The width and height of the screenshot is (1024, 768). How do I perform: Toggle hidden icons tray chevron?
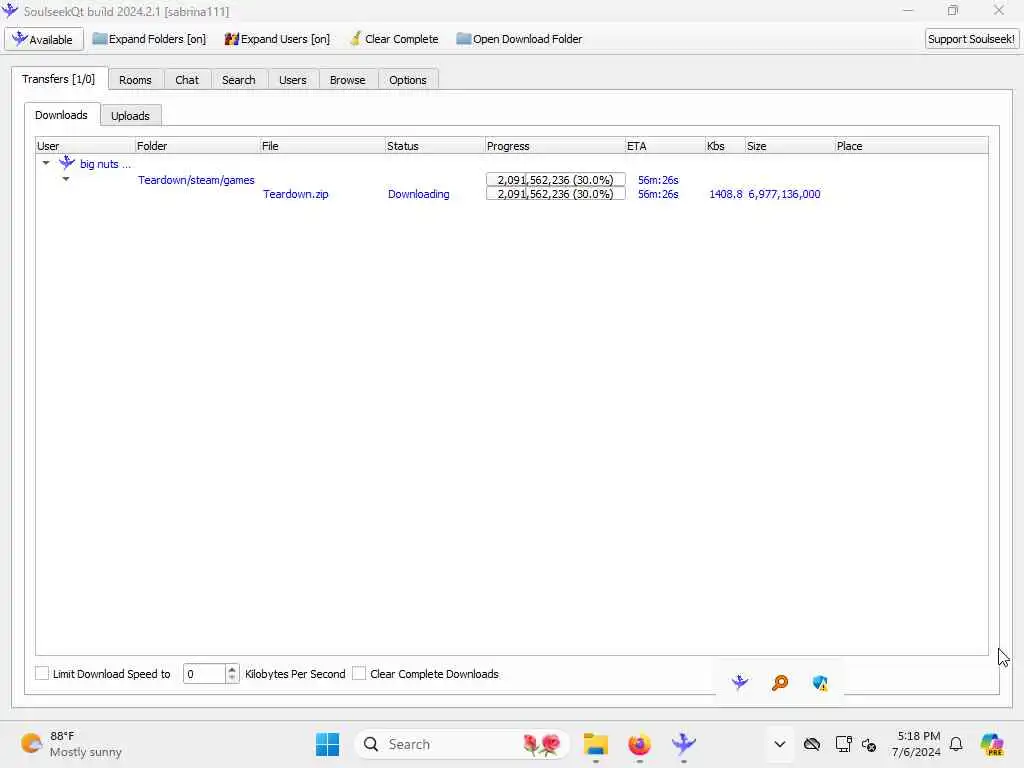coord(780,744)
